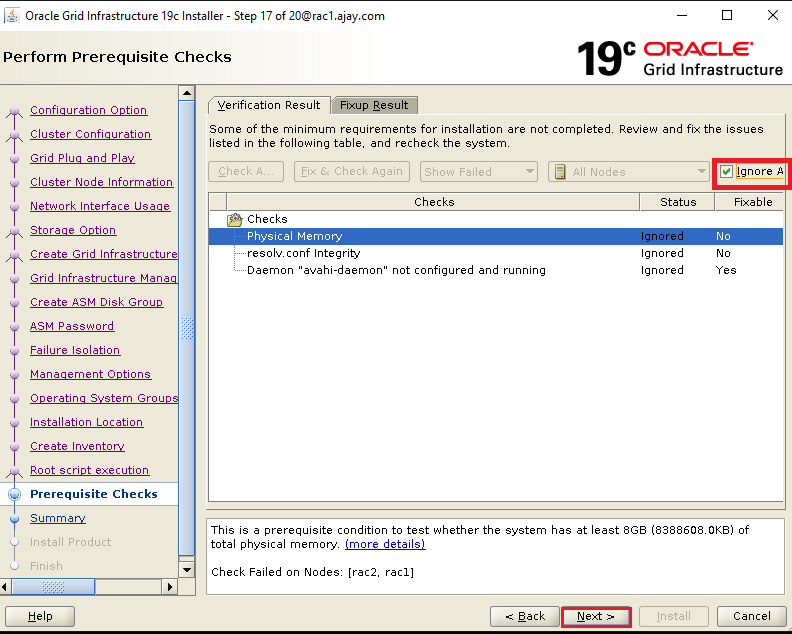This screenshot has height=634, width=792.
Task: Click the Fix & Check Again button
Action: (352, 172)
